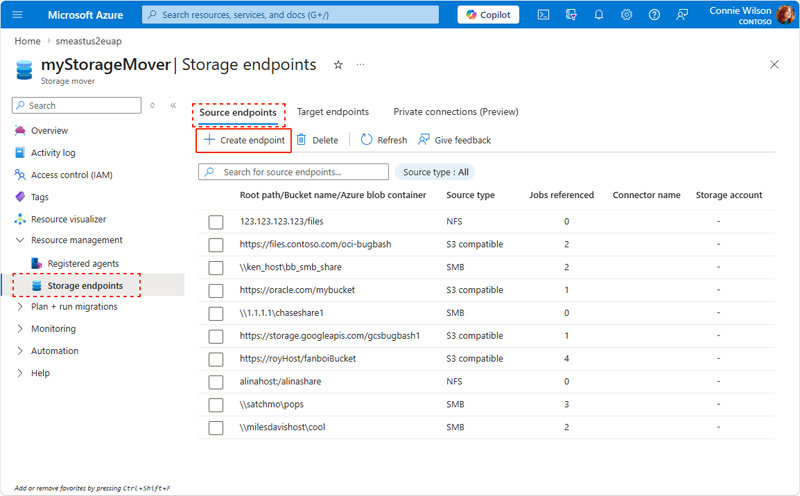Click the Storage endpoints sidebar icon
800x496 pixels.
coord(37,286)
